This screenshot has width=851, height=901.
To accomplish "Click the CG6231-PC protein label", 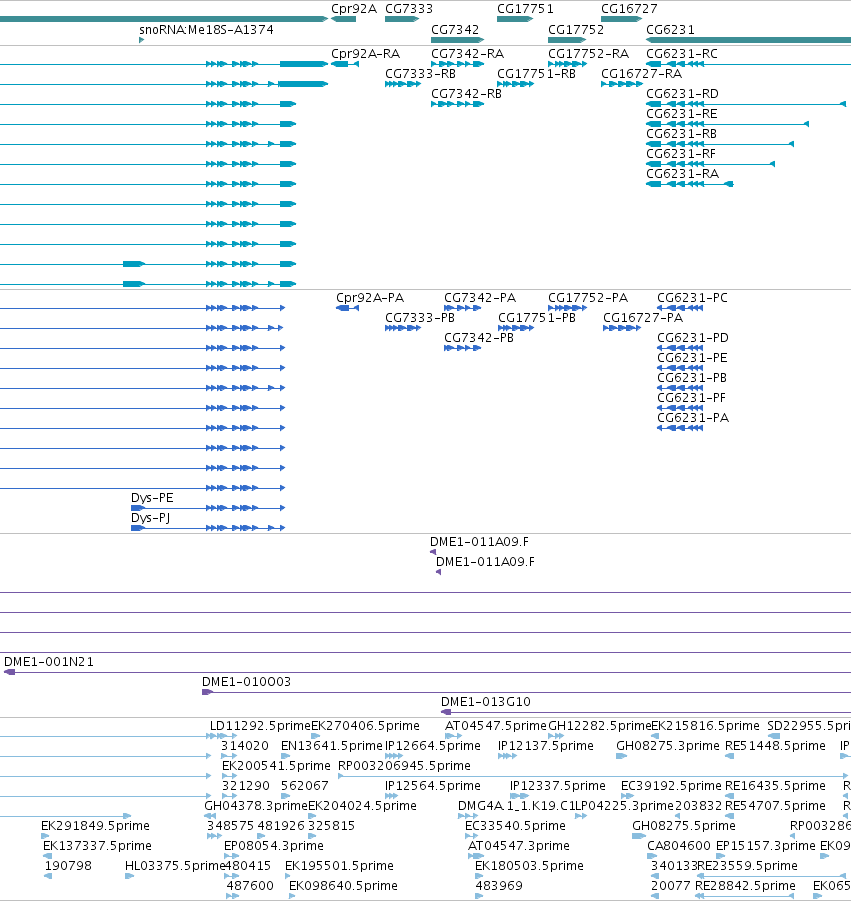I will 692,298.
